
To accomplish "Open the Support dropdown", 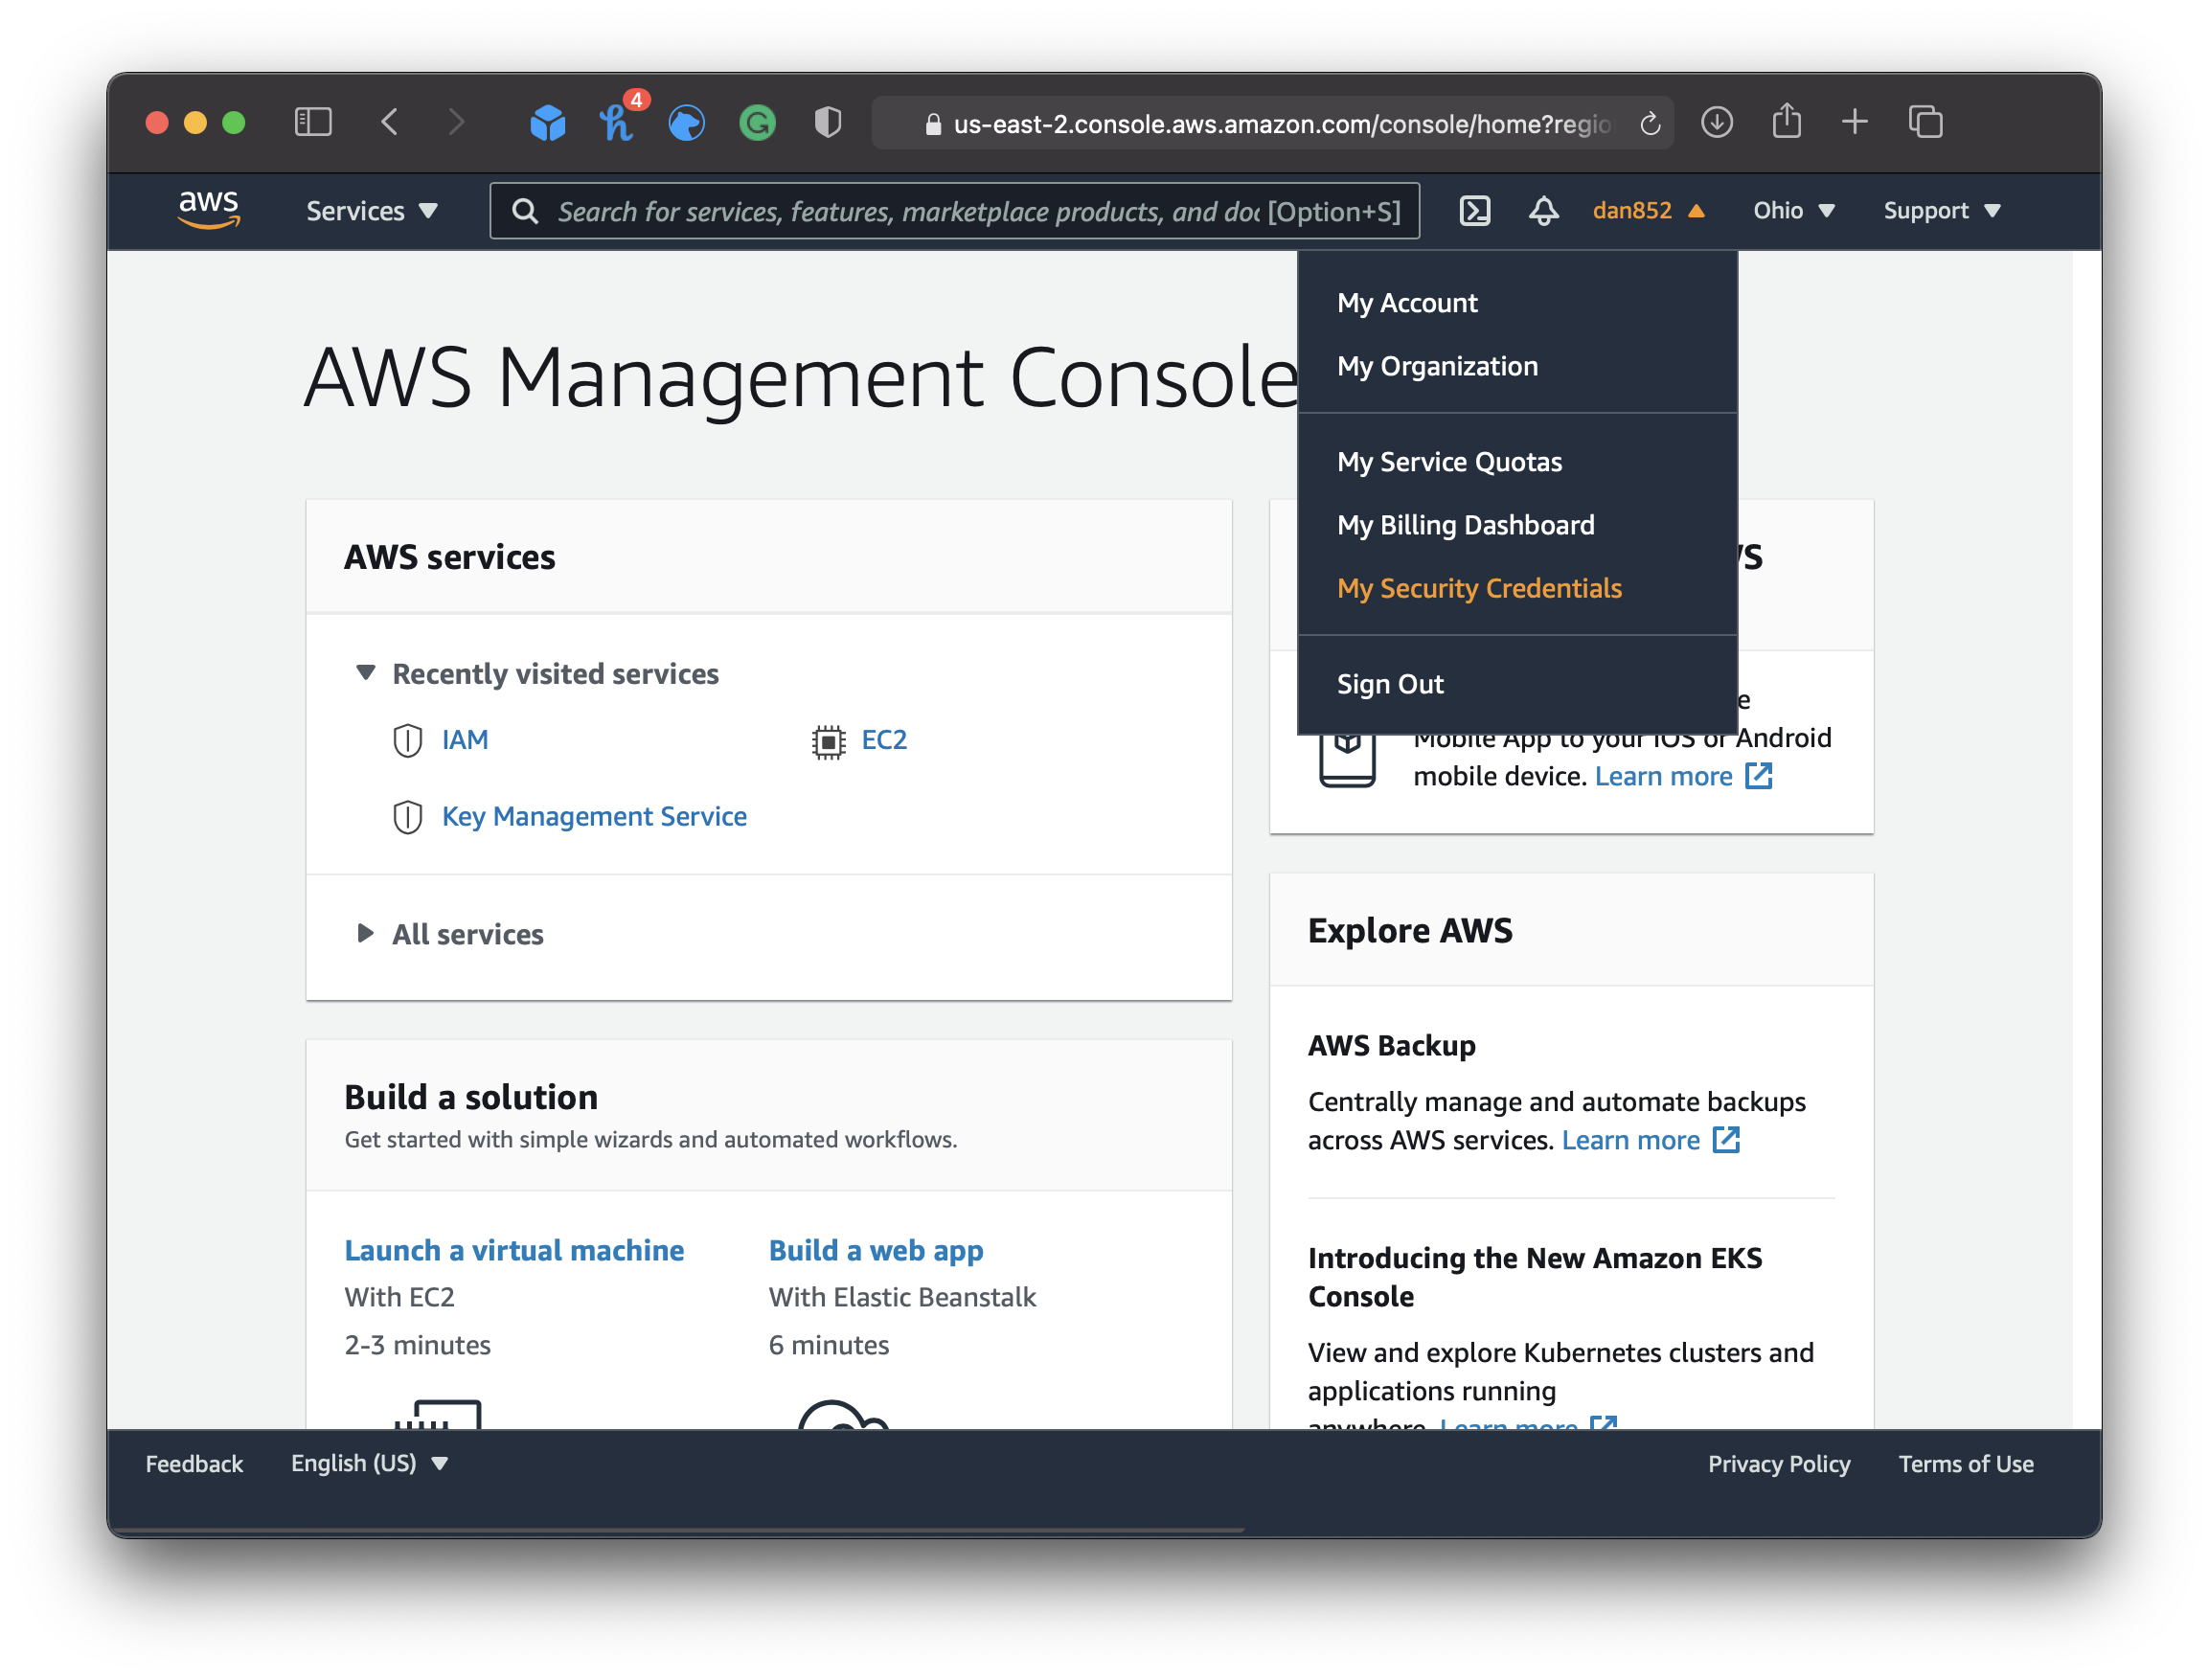I will (1942, 211).
